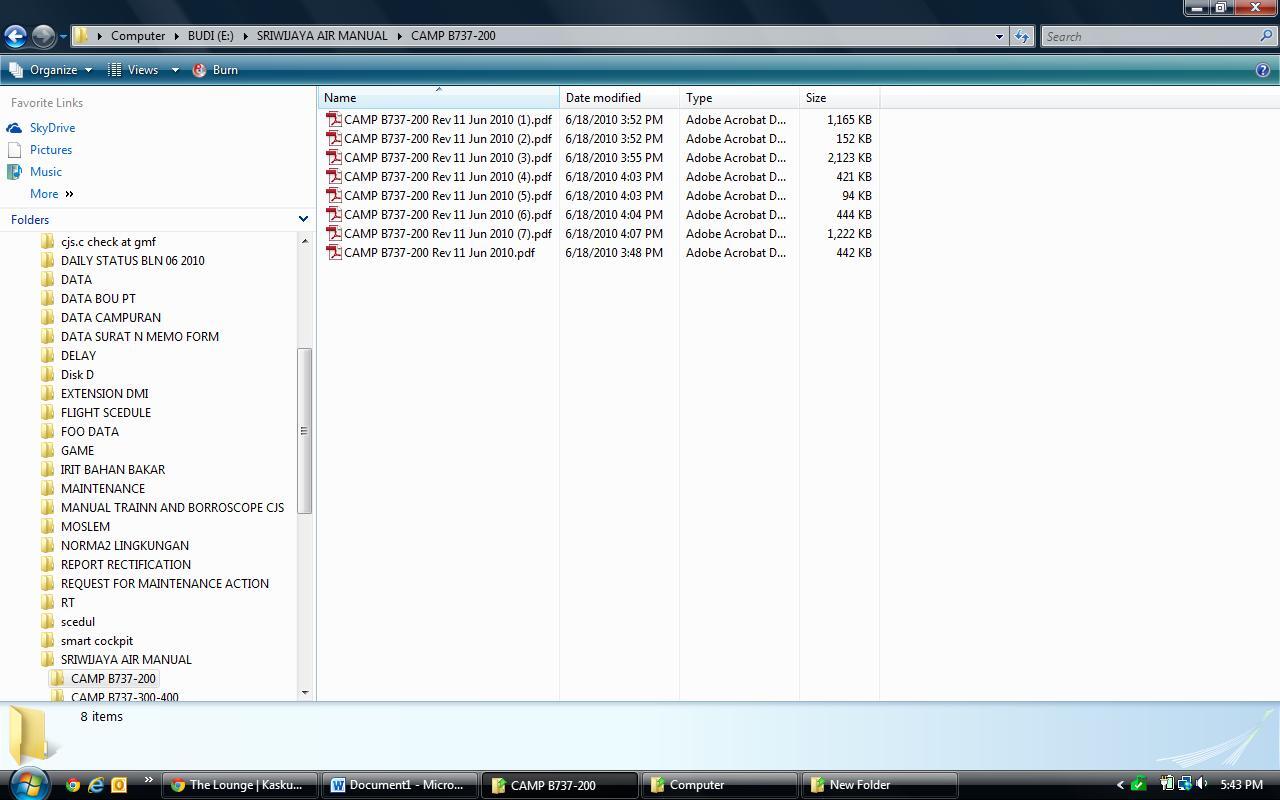Launch Internet Explorer from quick launch

click(x=96, y=785)
